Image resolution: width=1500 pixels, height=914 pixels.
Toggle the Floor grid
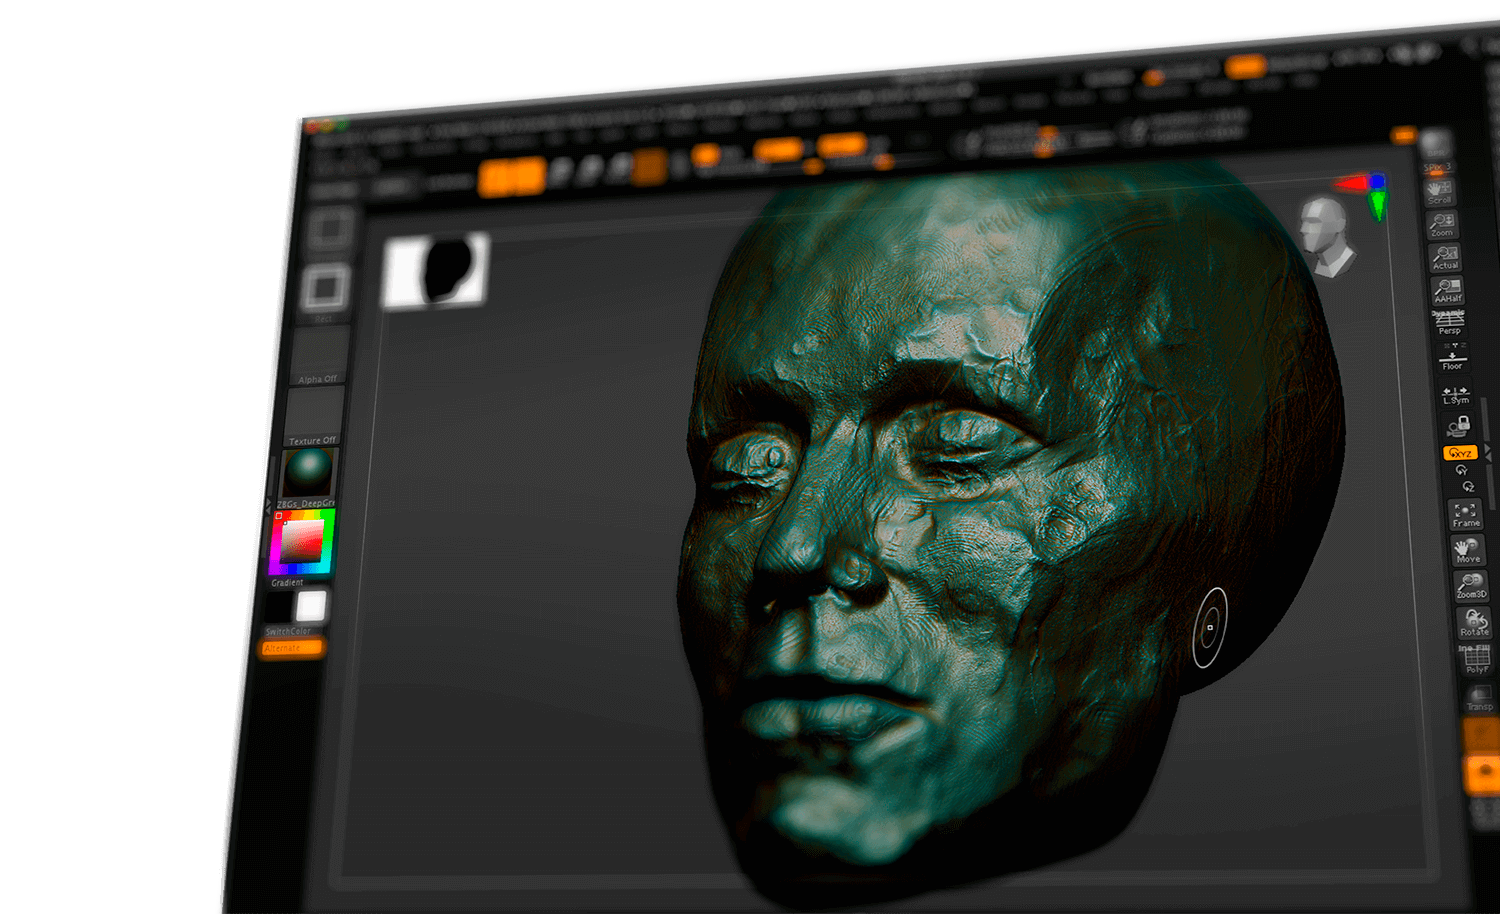pyautogui.click(x=1452, y=358)
